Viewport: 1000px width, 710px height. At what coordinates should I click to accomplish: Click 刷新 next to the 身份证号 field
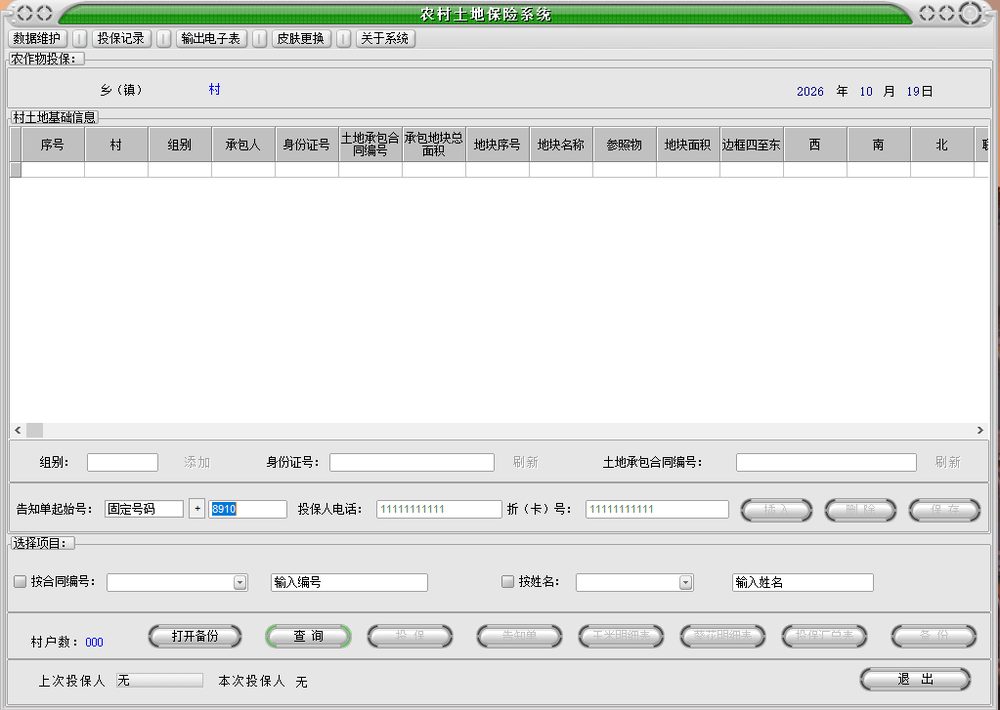(x=526, y=462)
